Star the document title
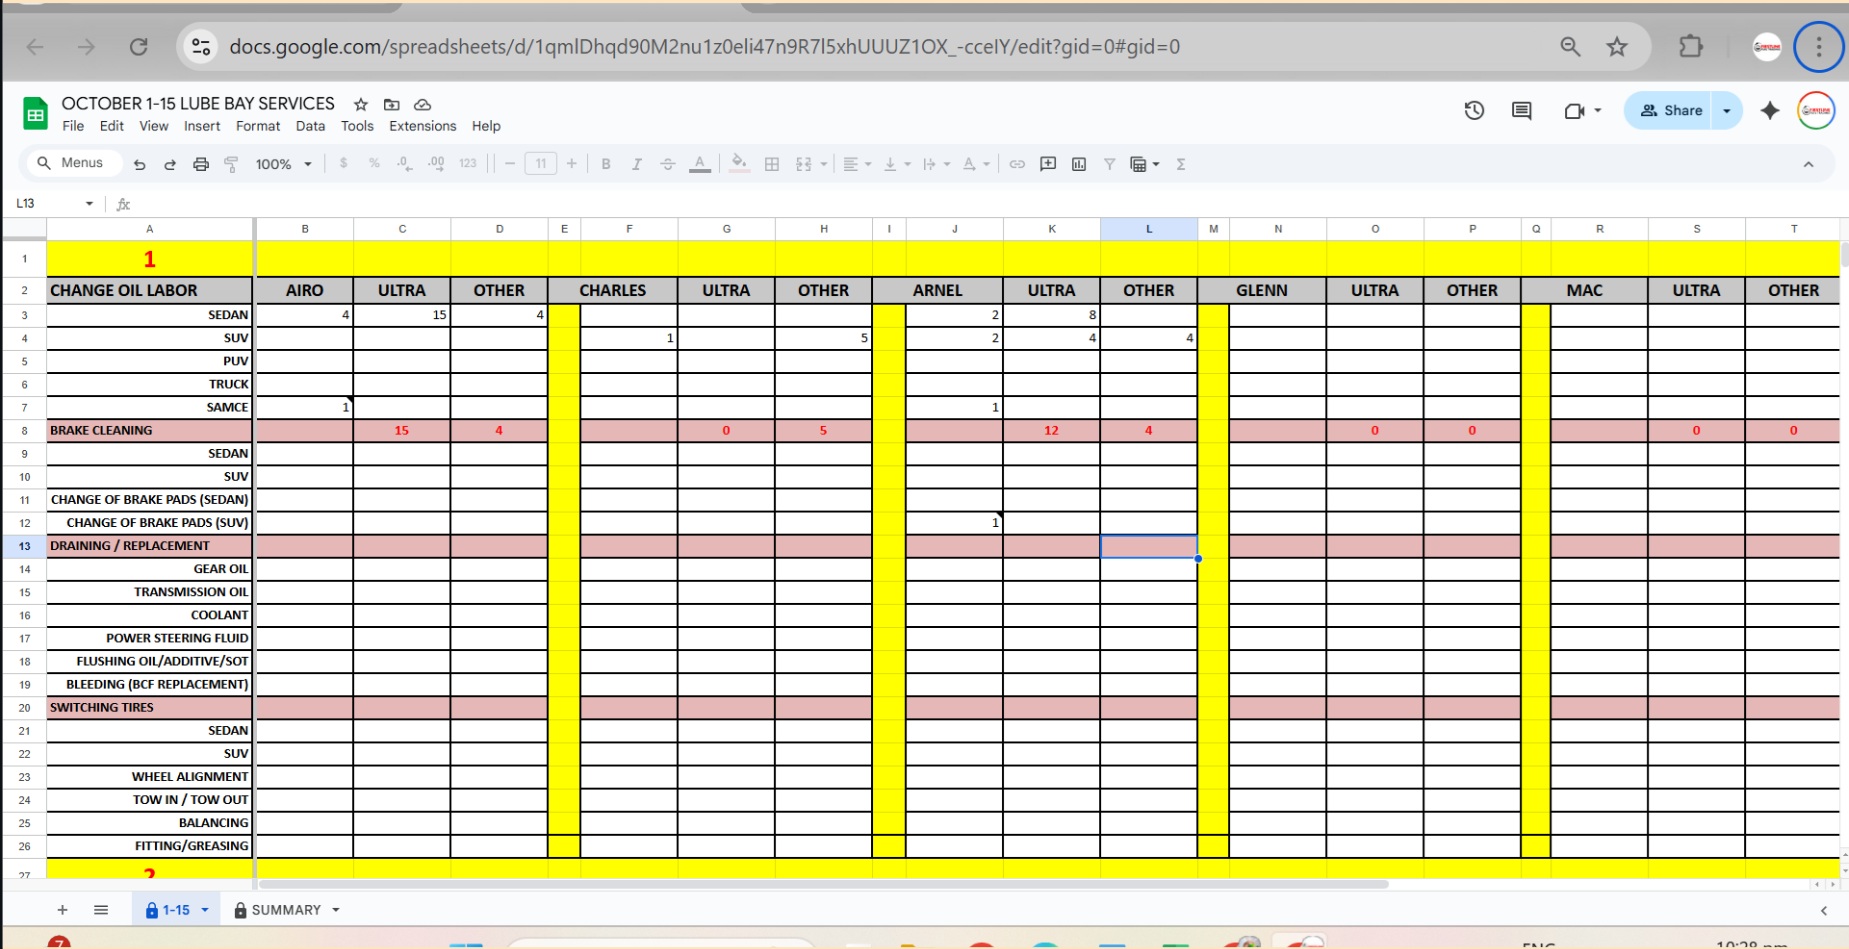Image resolution: width=1849 pixels, height=949 pixels. click(x=361, y=104)
